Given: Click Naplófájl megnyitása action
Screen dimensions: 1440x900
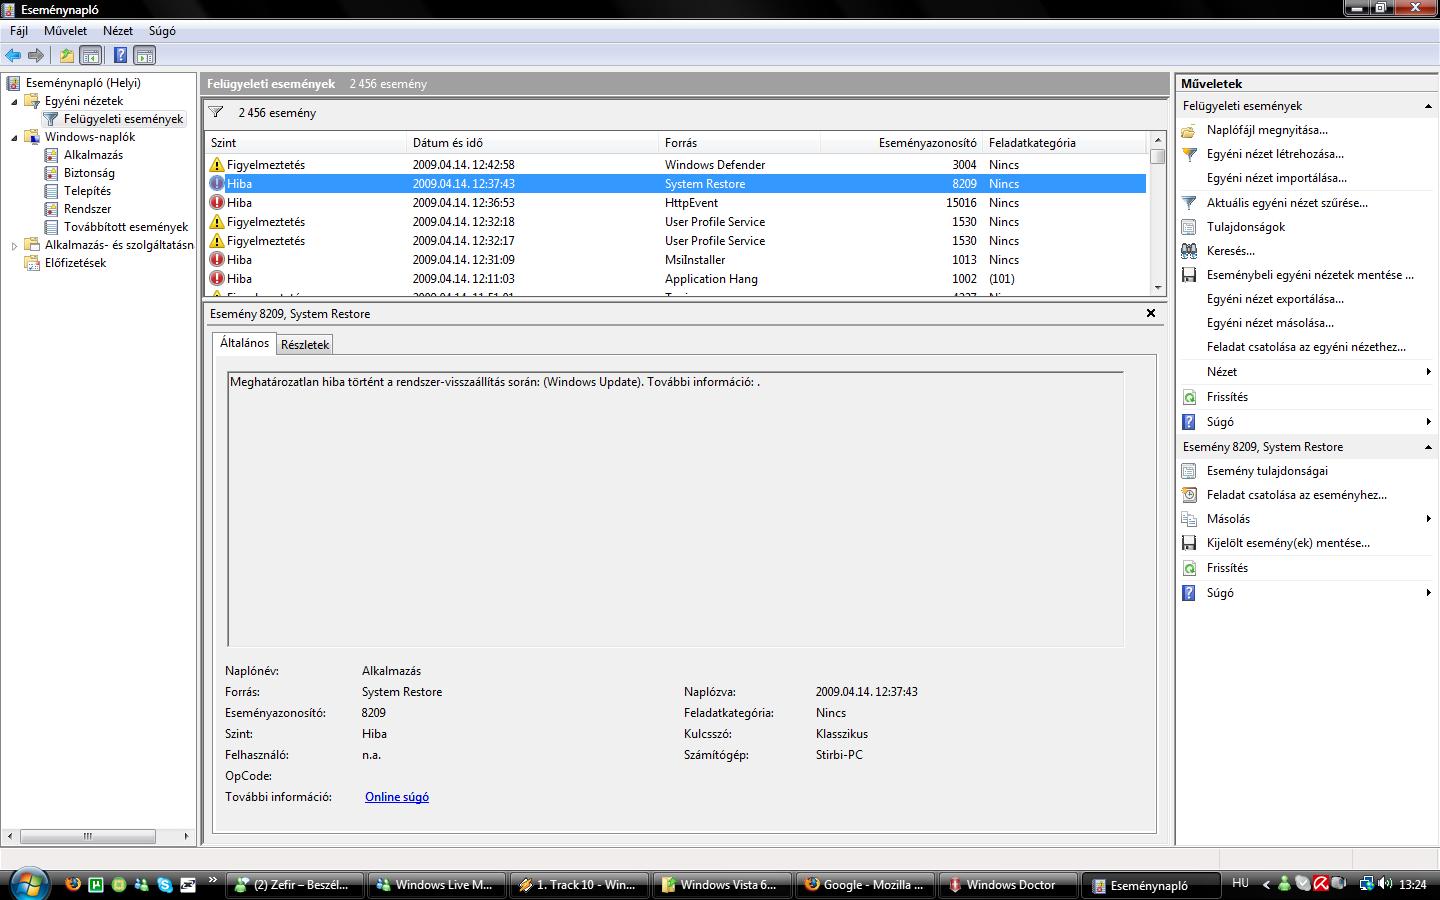Looking at the screenshot, I should [1267, 130].
